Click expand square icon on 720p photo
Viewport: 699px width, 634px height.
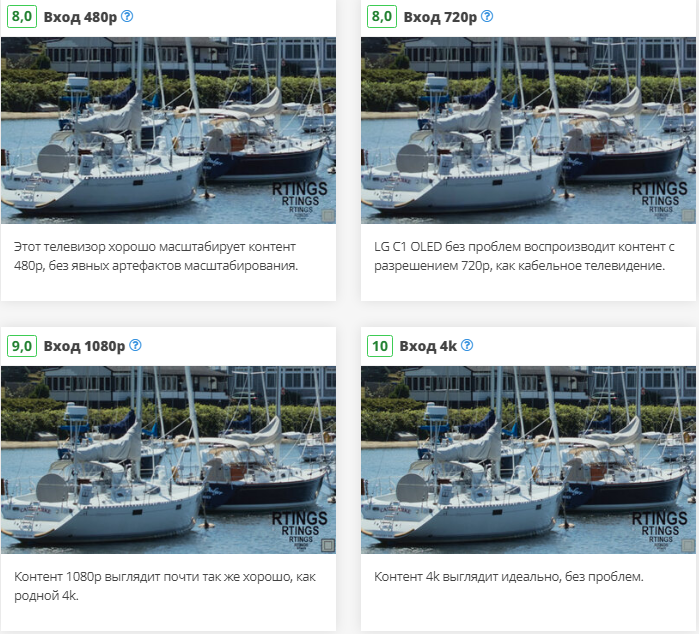click(x=688, y=216)
